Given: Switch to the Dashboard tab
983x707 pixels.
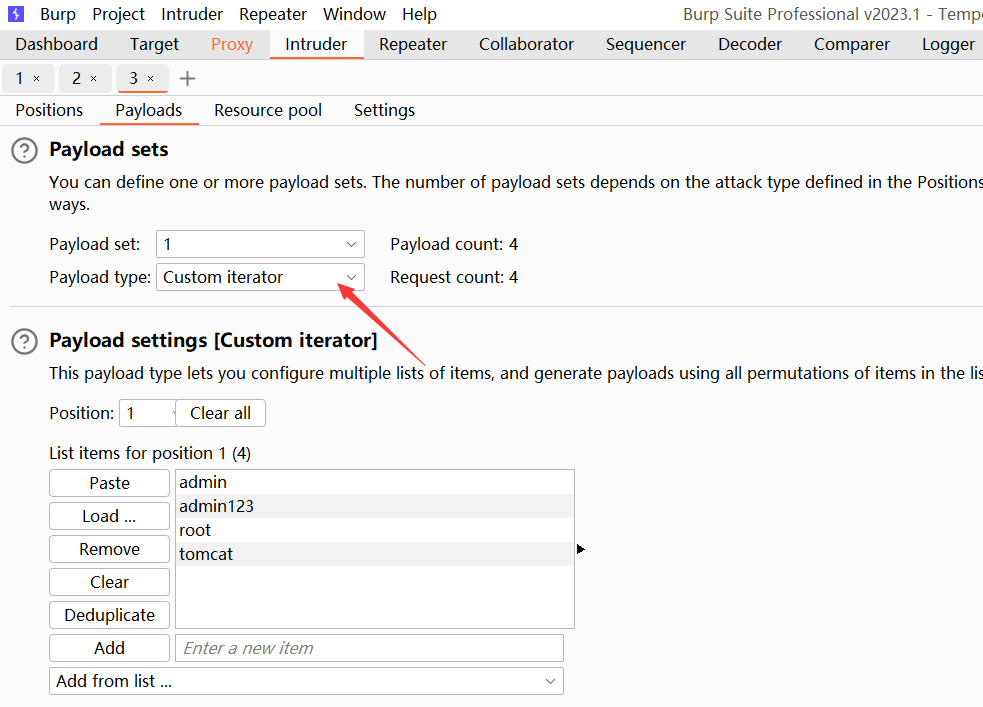Looking at the screenshot, I should coord(56,45).
